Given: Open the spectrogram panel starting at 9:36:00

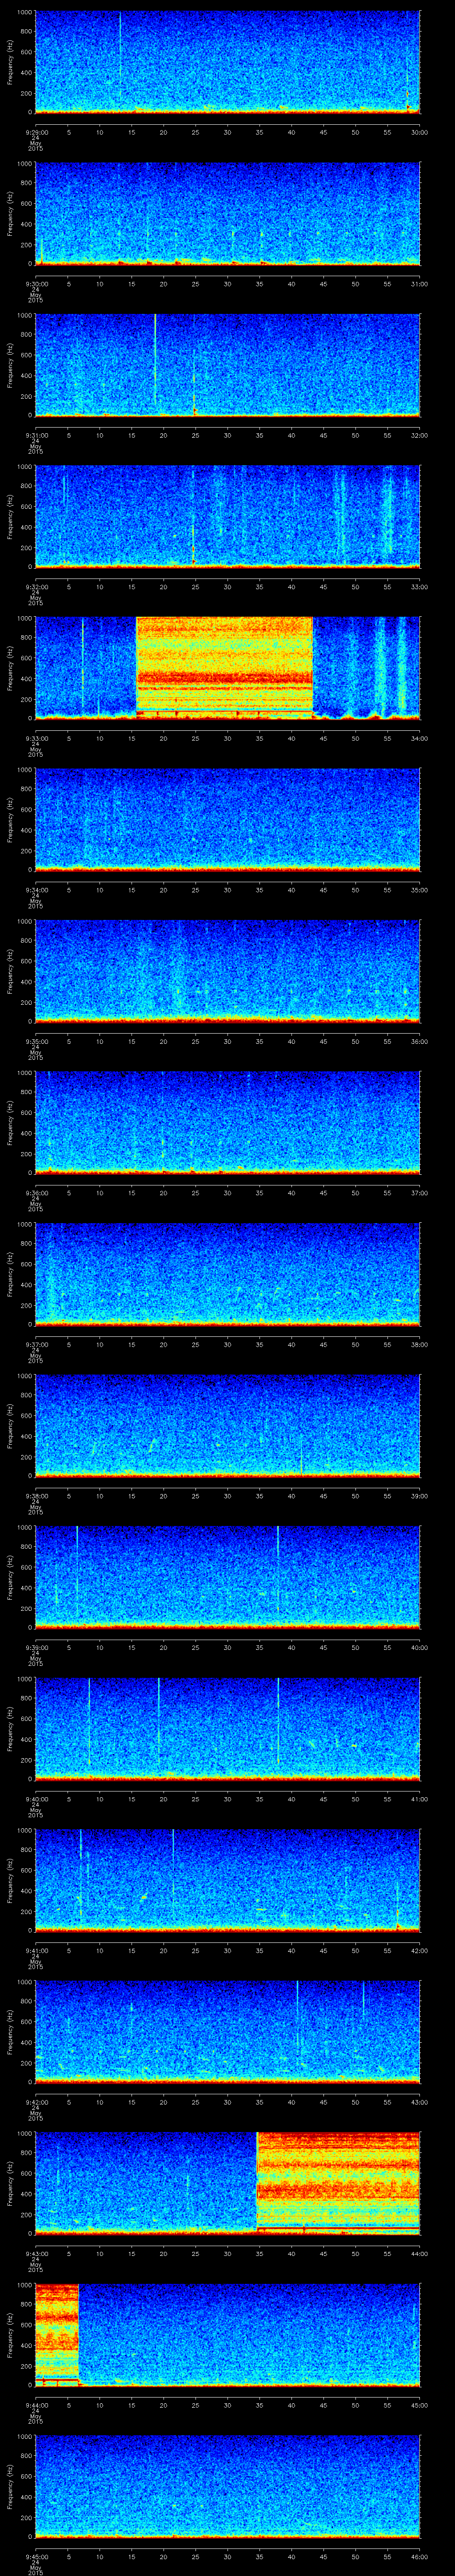Looking at the screenshot, I should coord(227,1123).
